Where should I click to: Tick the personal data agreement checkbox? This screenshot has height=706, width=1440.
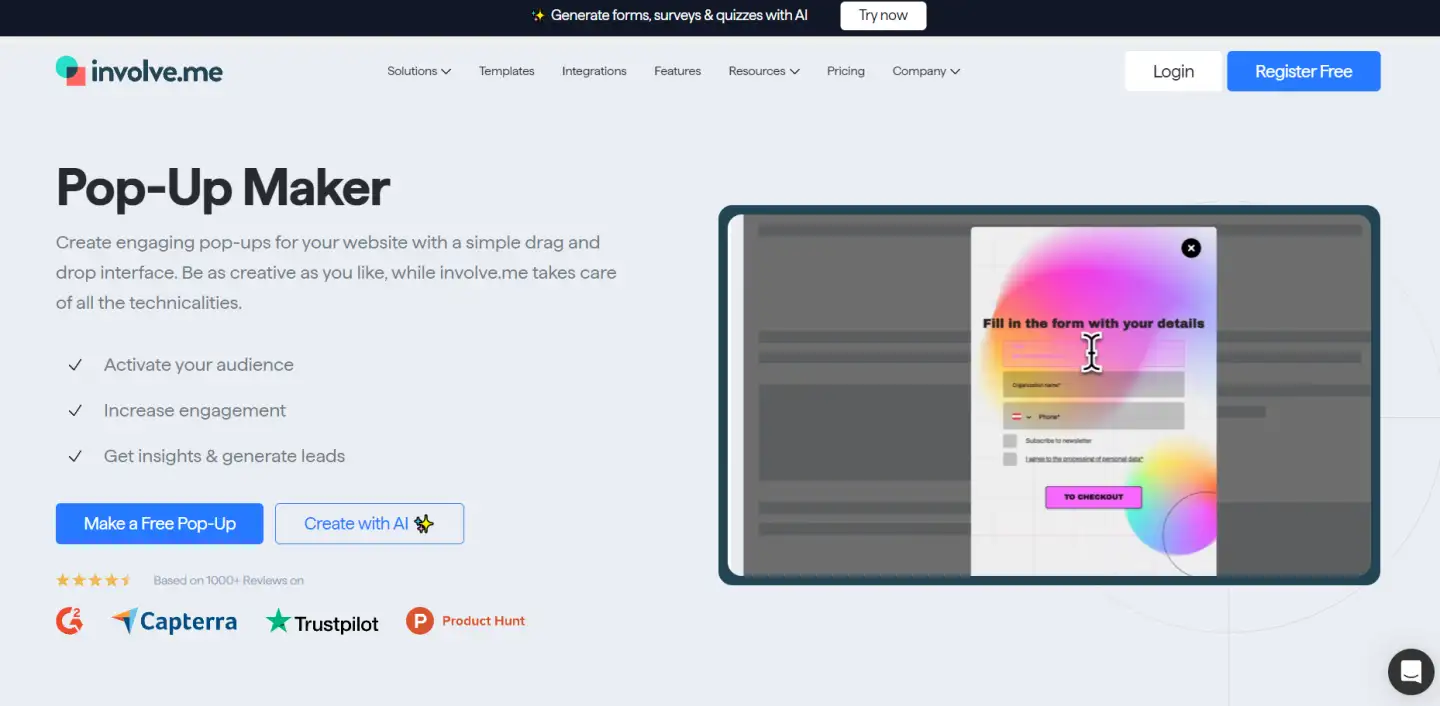pyautogui.click(x=1010, y=459)
